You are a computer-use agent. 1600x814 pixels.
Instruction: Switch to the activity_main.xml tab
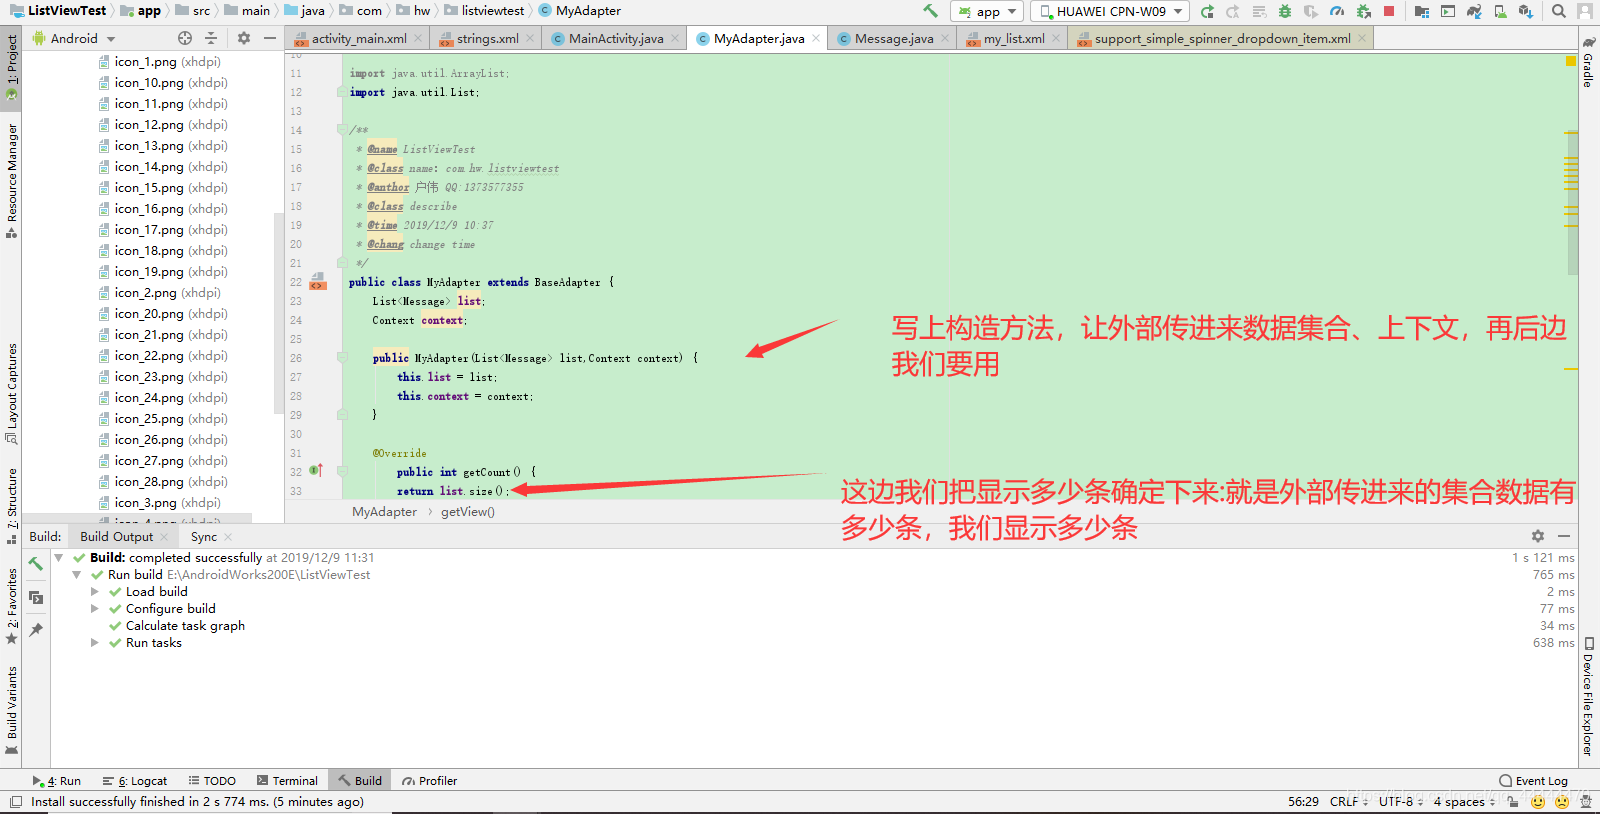click(359, 39)
